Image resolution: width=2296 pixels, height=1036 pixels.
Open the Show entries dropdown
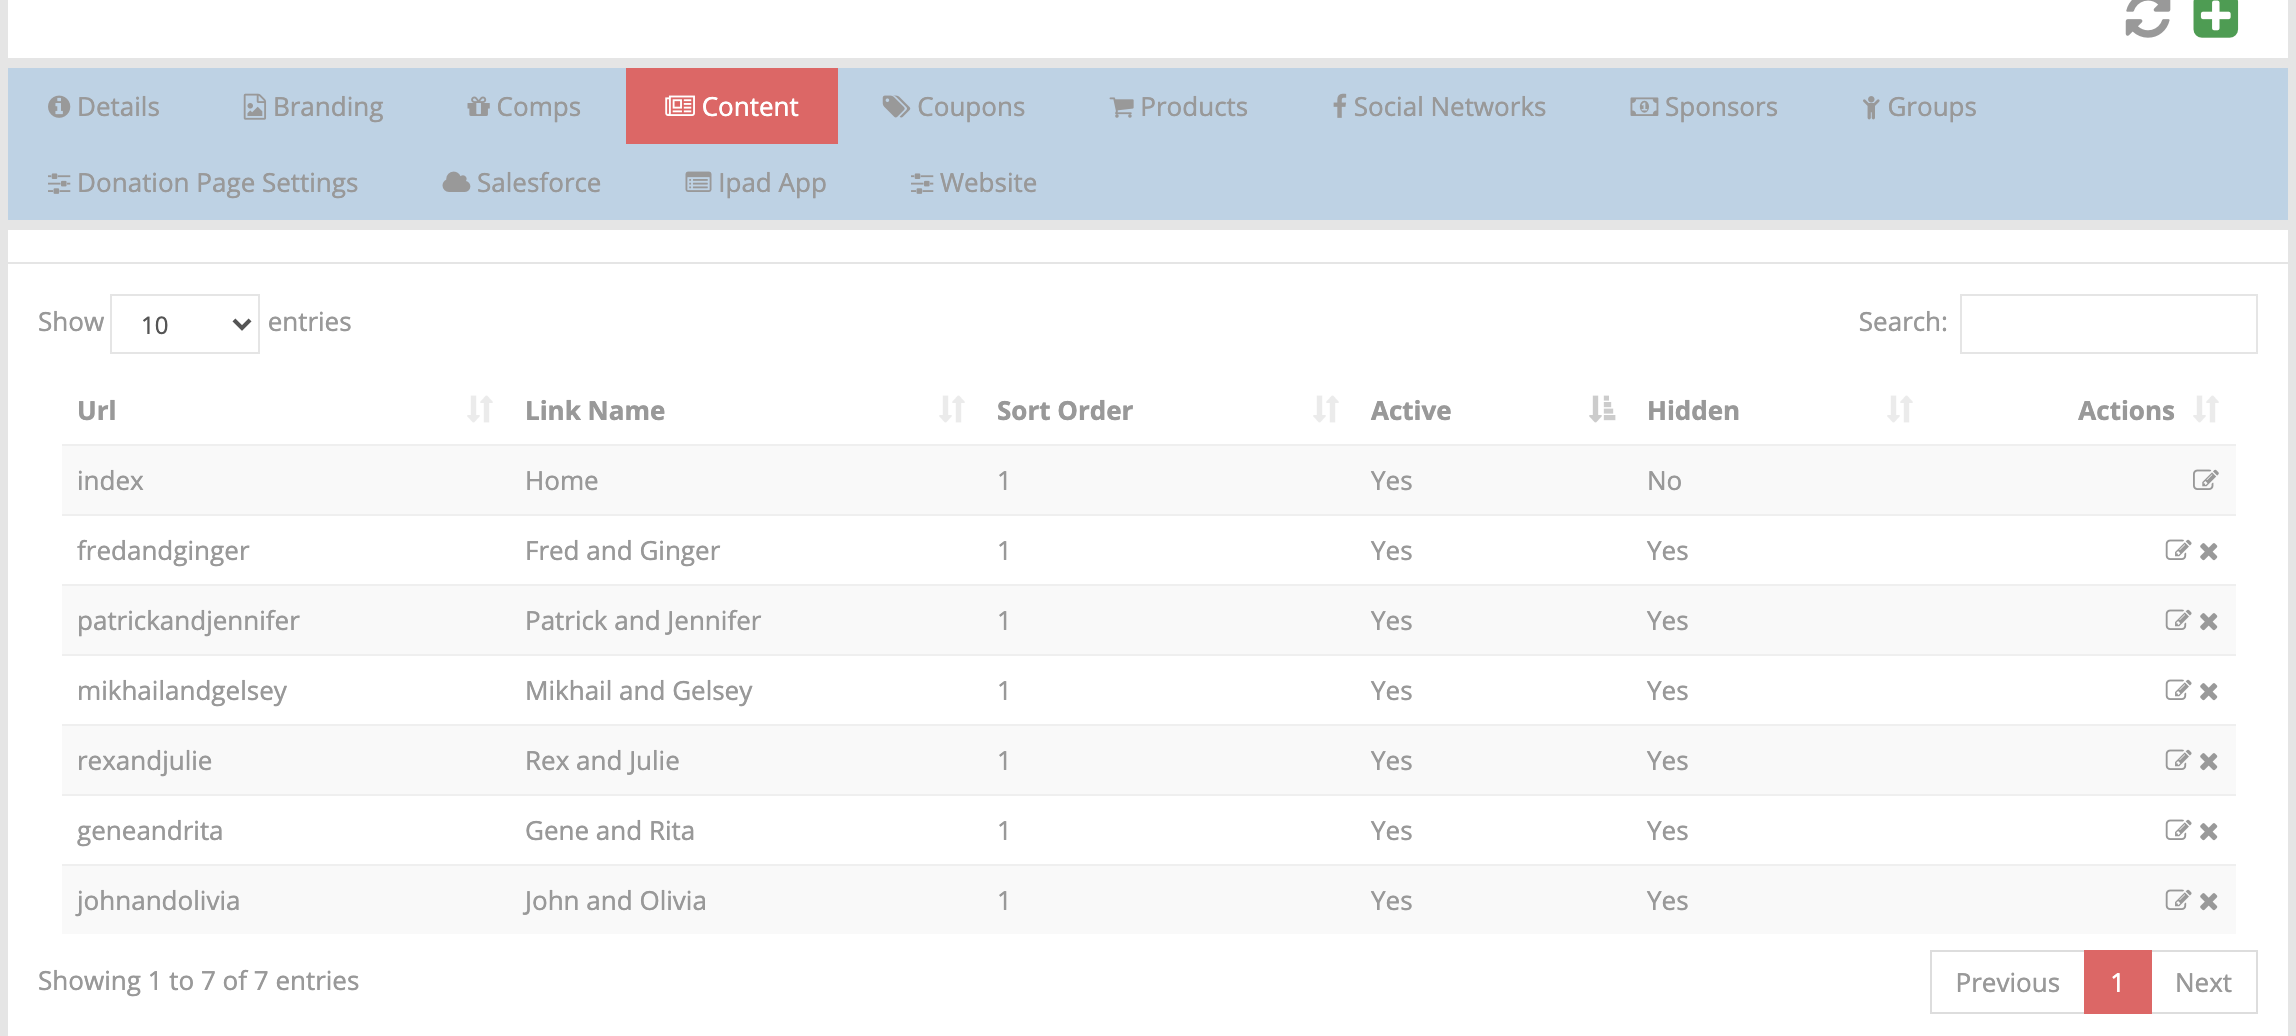(x=185, y=324)
